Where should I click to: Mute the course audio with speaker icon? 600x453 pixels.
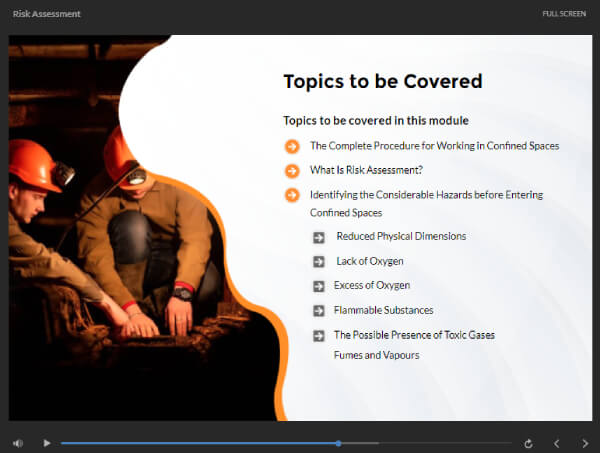click(18, 443)
